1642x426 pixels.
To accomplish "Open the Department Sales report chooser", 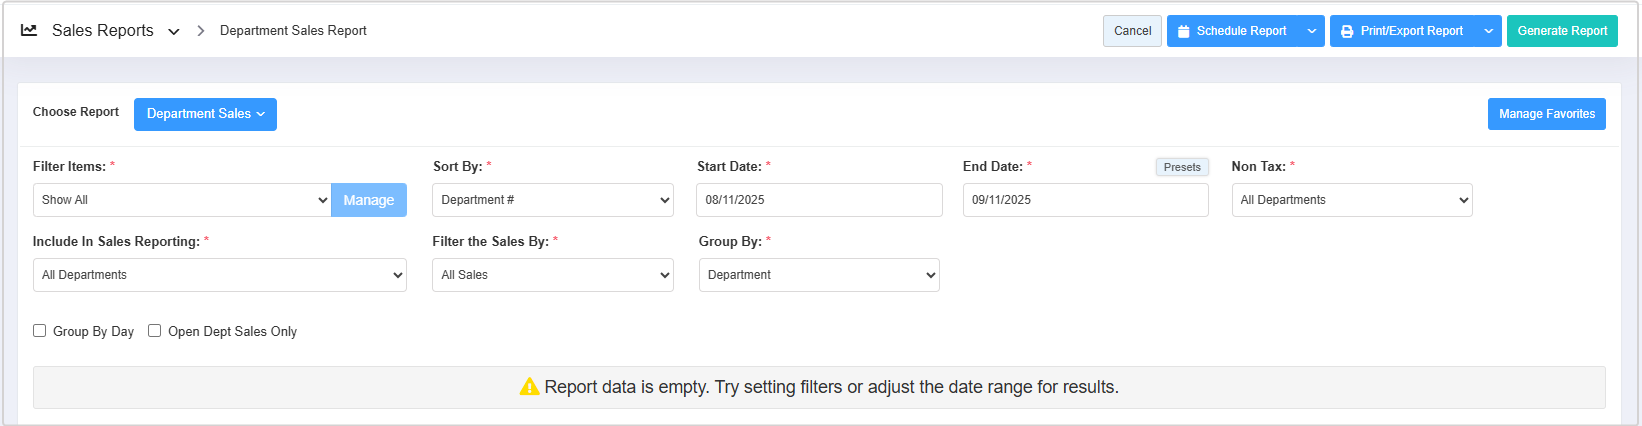I will [205, 114].
